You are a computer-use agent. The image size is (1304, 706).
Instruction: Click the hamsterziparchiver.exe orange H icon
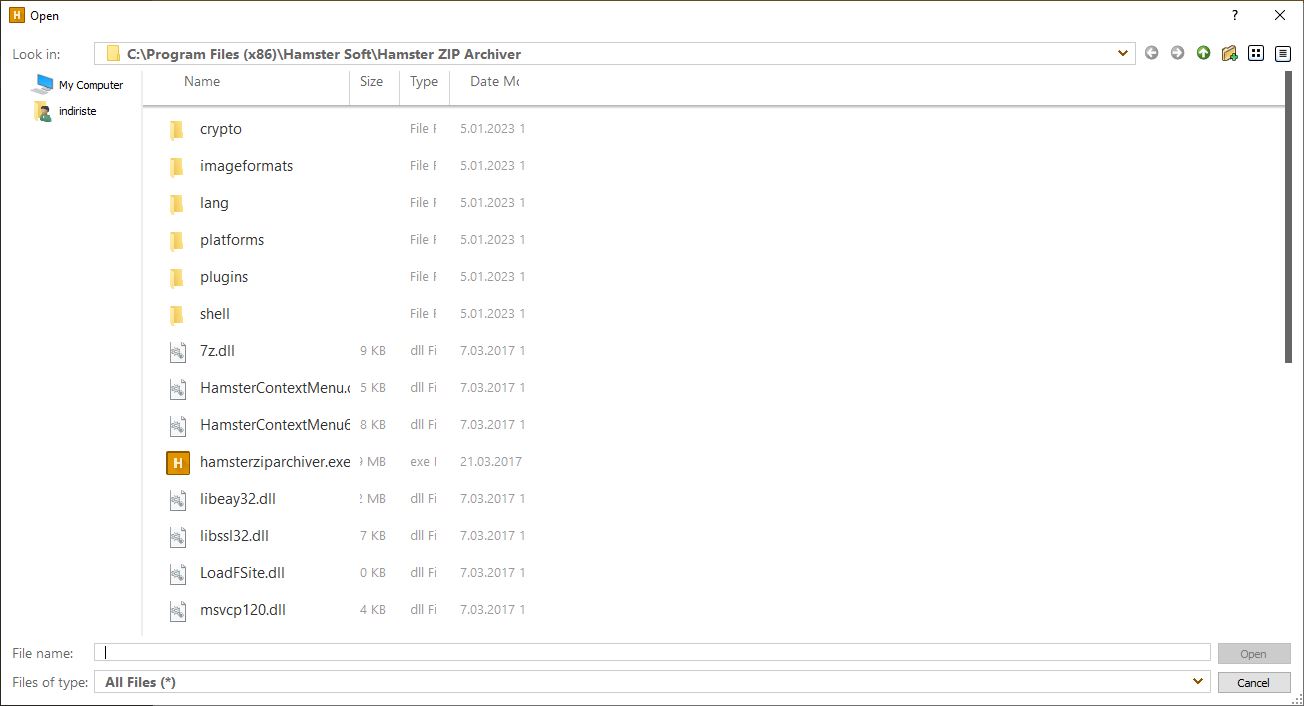(177, 462)
